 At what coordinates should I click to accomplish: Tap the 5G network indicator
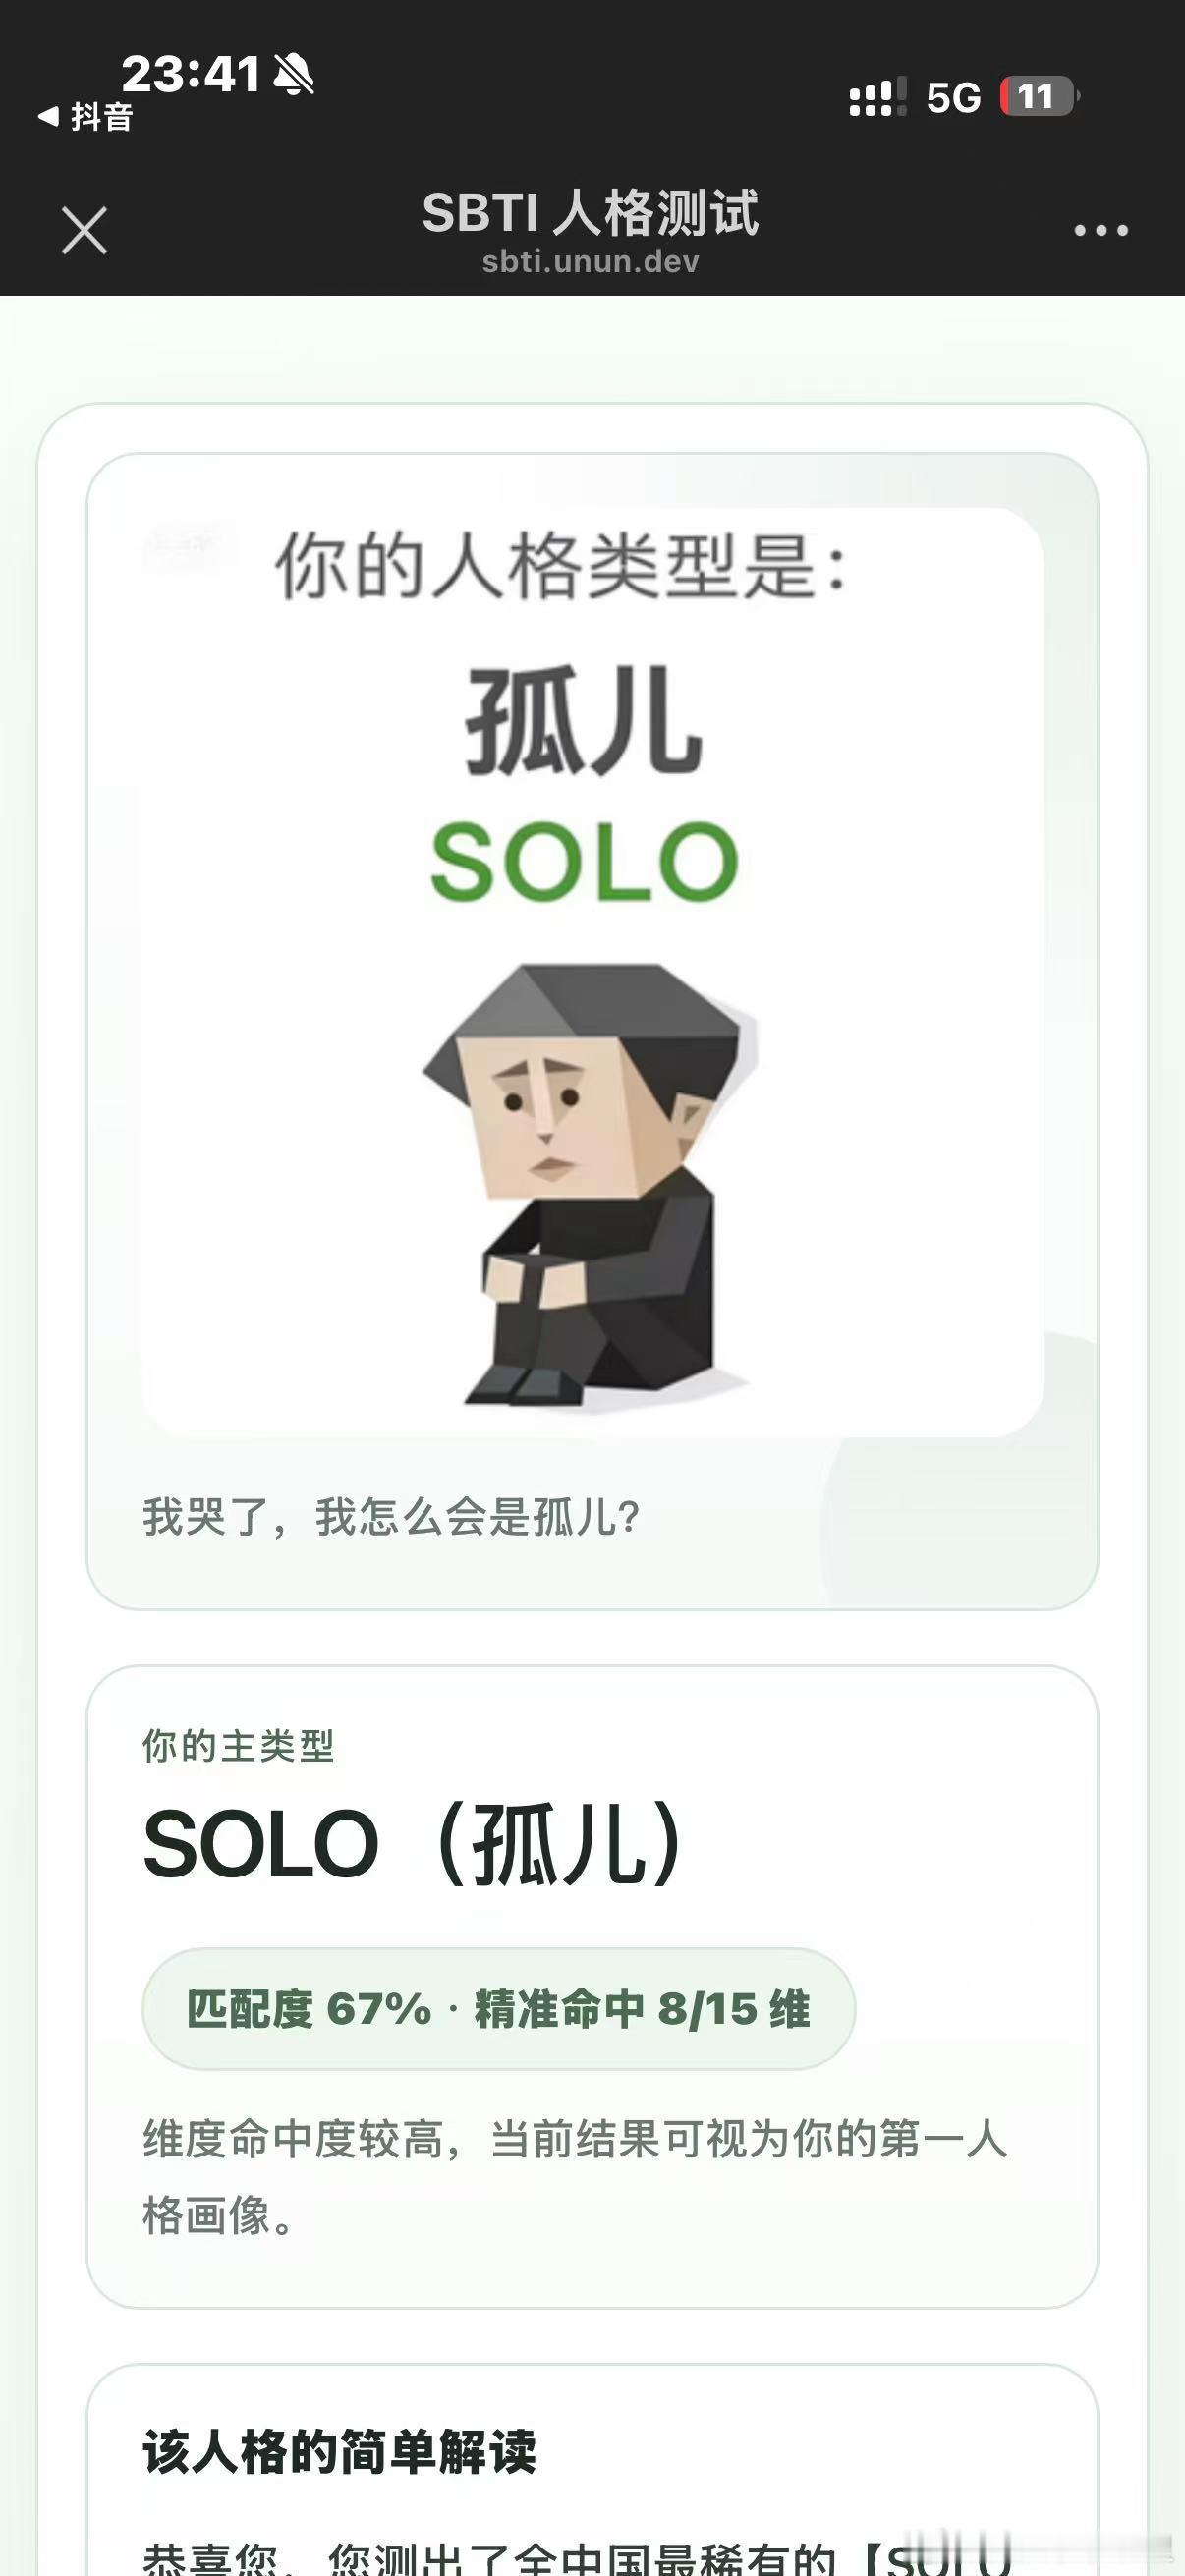click(953, 98)
